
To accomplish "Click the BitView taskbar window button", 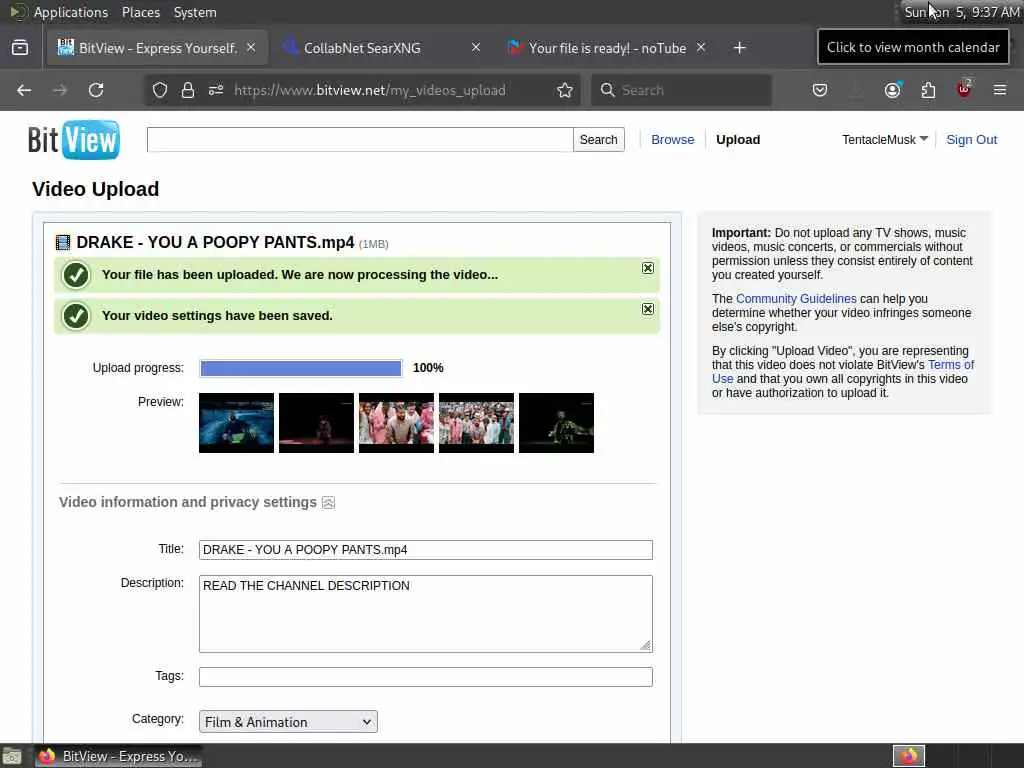I will [118, 756].
